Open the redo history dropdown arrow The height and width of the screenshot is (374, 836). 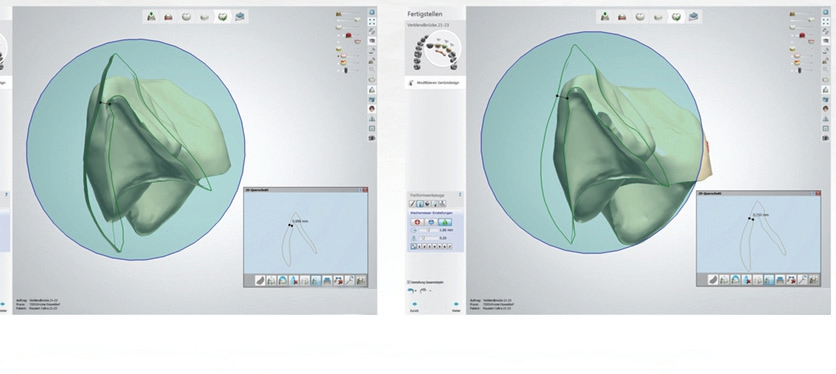430,291
